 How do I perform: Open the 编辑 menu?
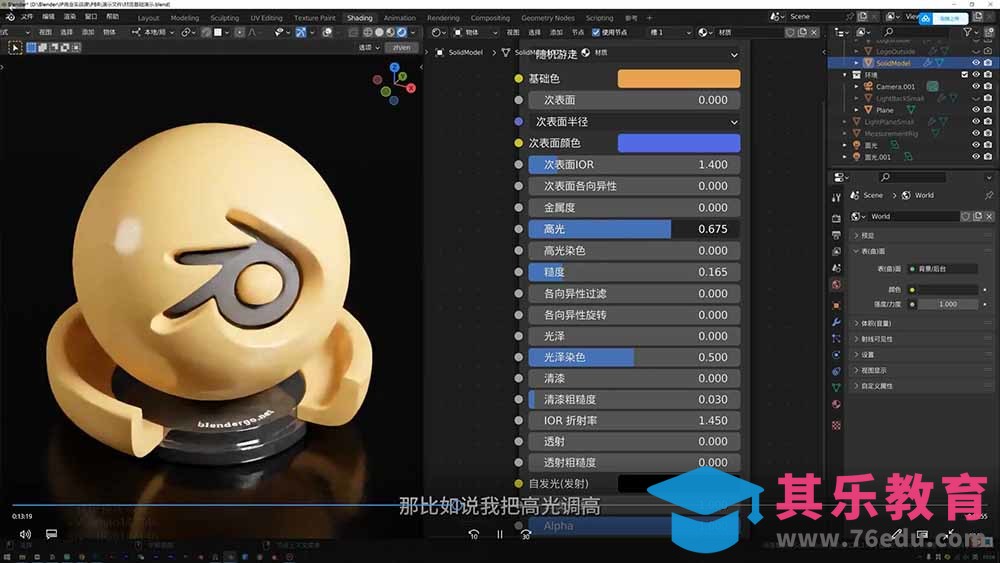[x=48, y=17]
